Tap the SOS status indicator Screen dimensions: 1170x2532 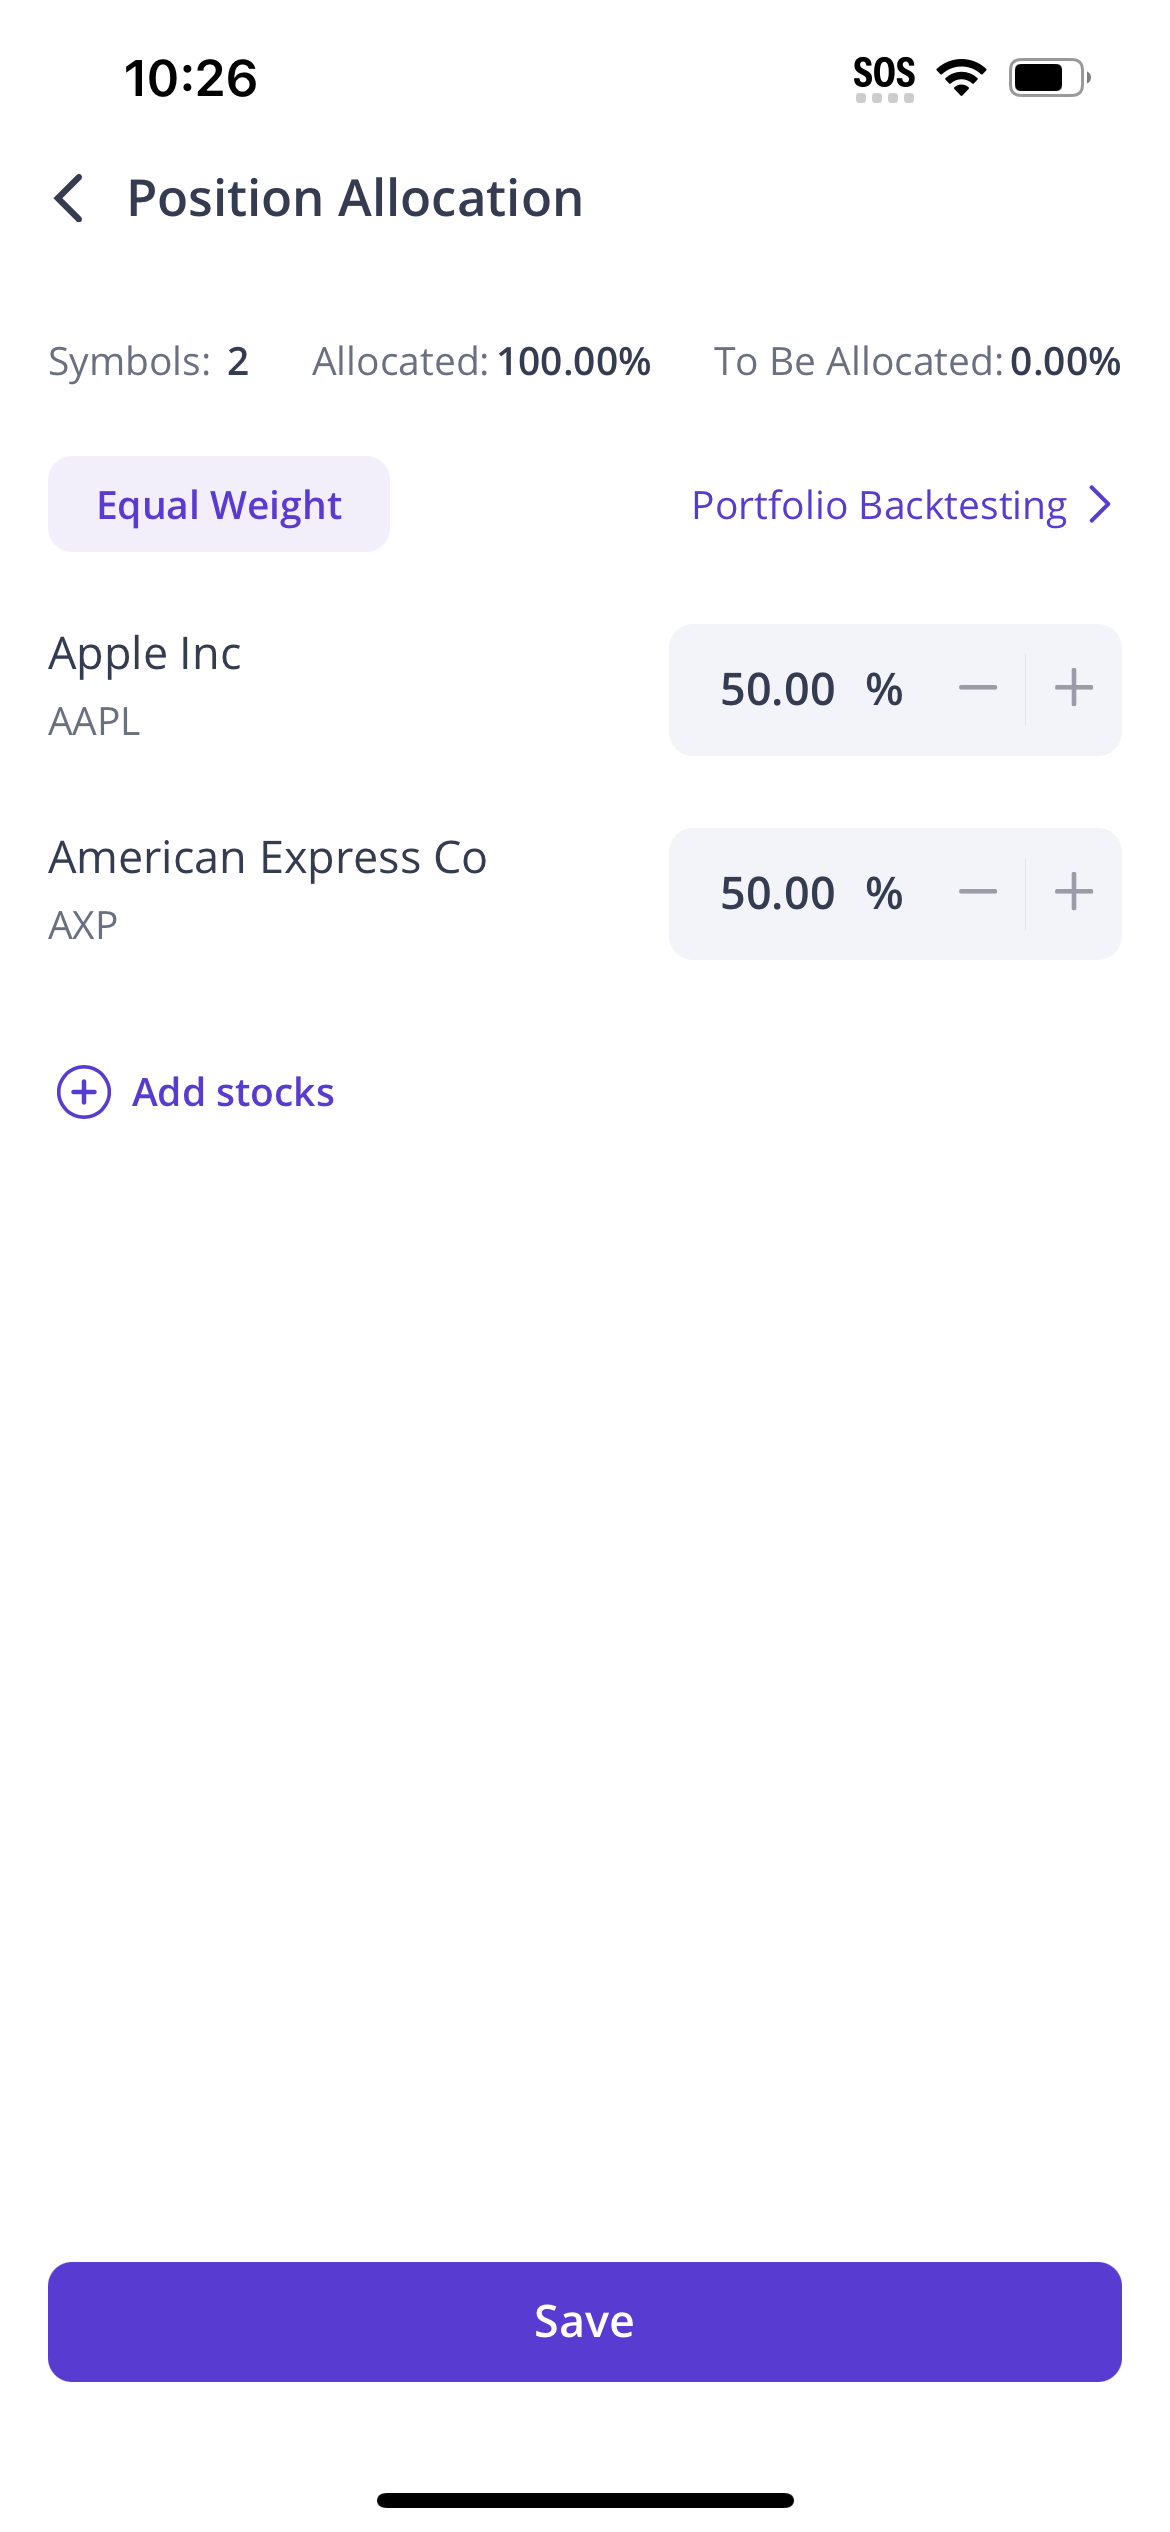coord(884,77)
